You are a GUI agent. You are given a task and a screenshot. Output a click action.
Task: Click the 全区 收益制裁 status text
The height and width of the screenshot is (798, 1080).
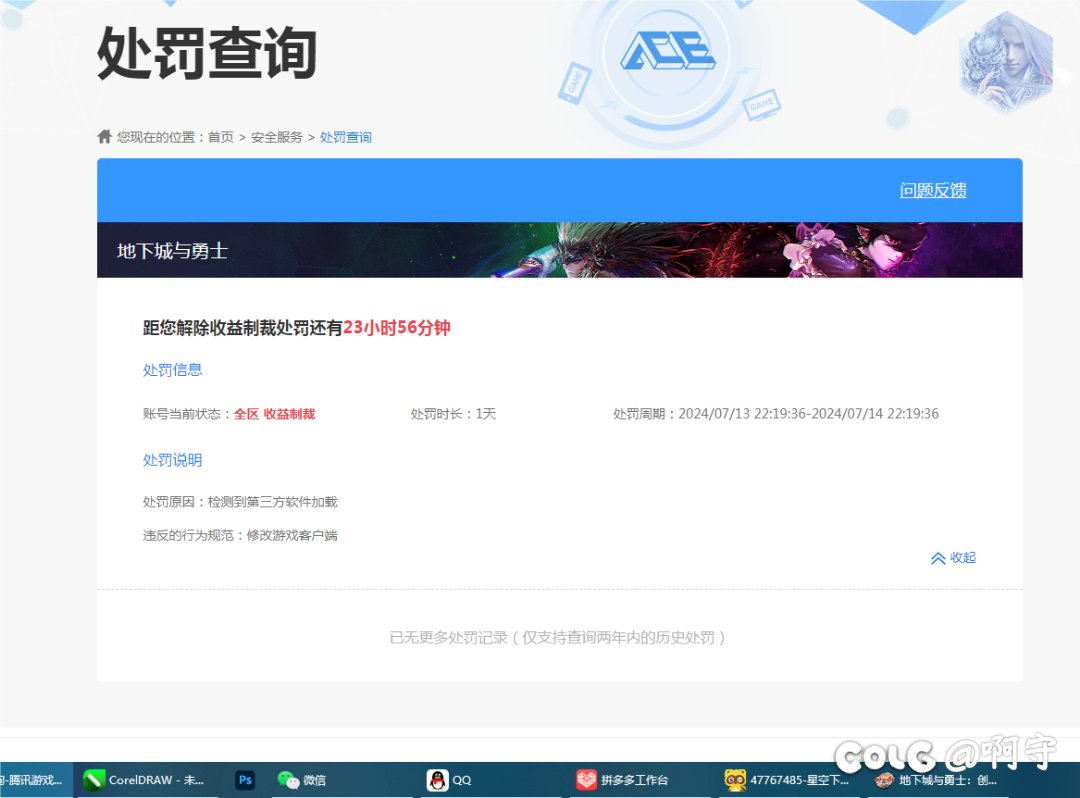(274, 414)
